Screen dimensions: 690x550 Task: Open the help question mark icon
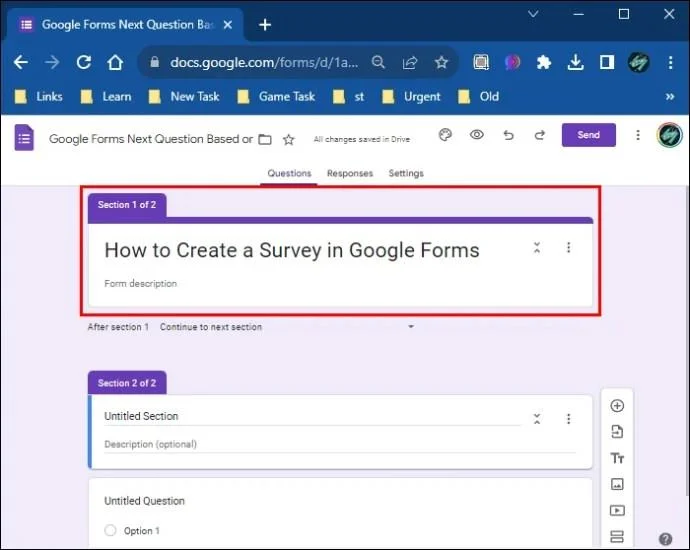point(665,539)
